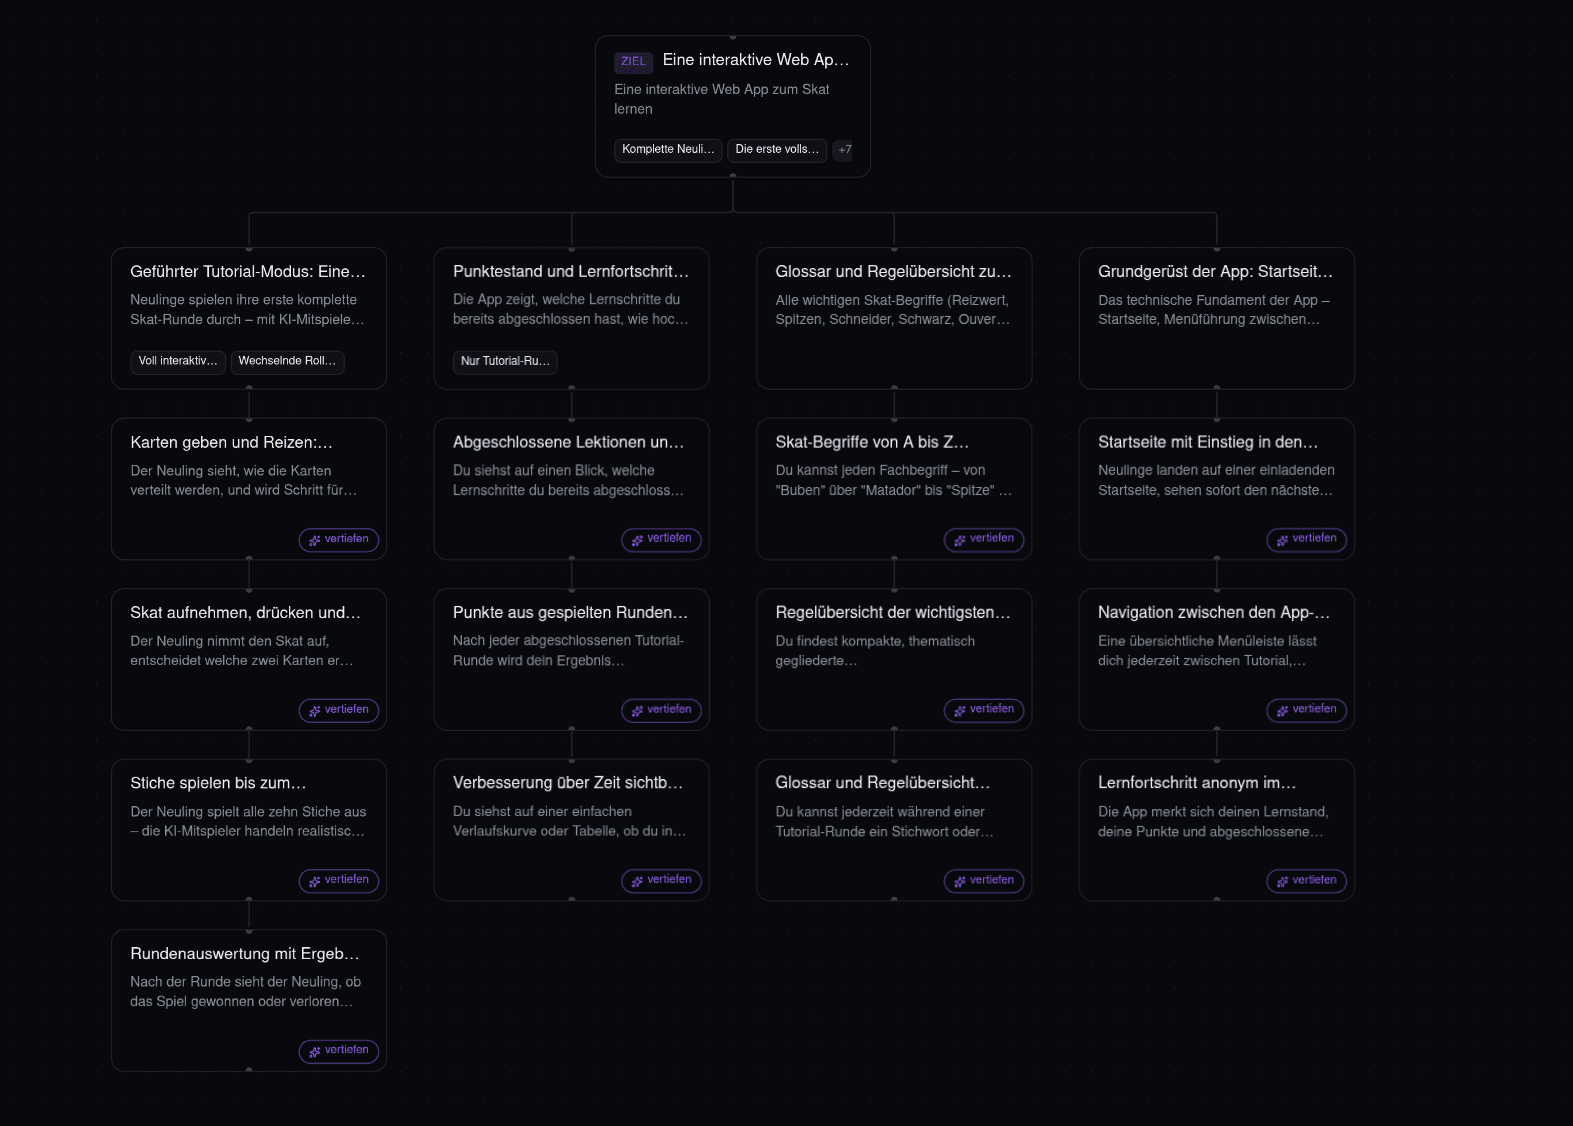The image size is (1573, 1126).
Task: Click vertiefen icon on Verbesserung über Zeit card
Action: 637,881
